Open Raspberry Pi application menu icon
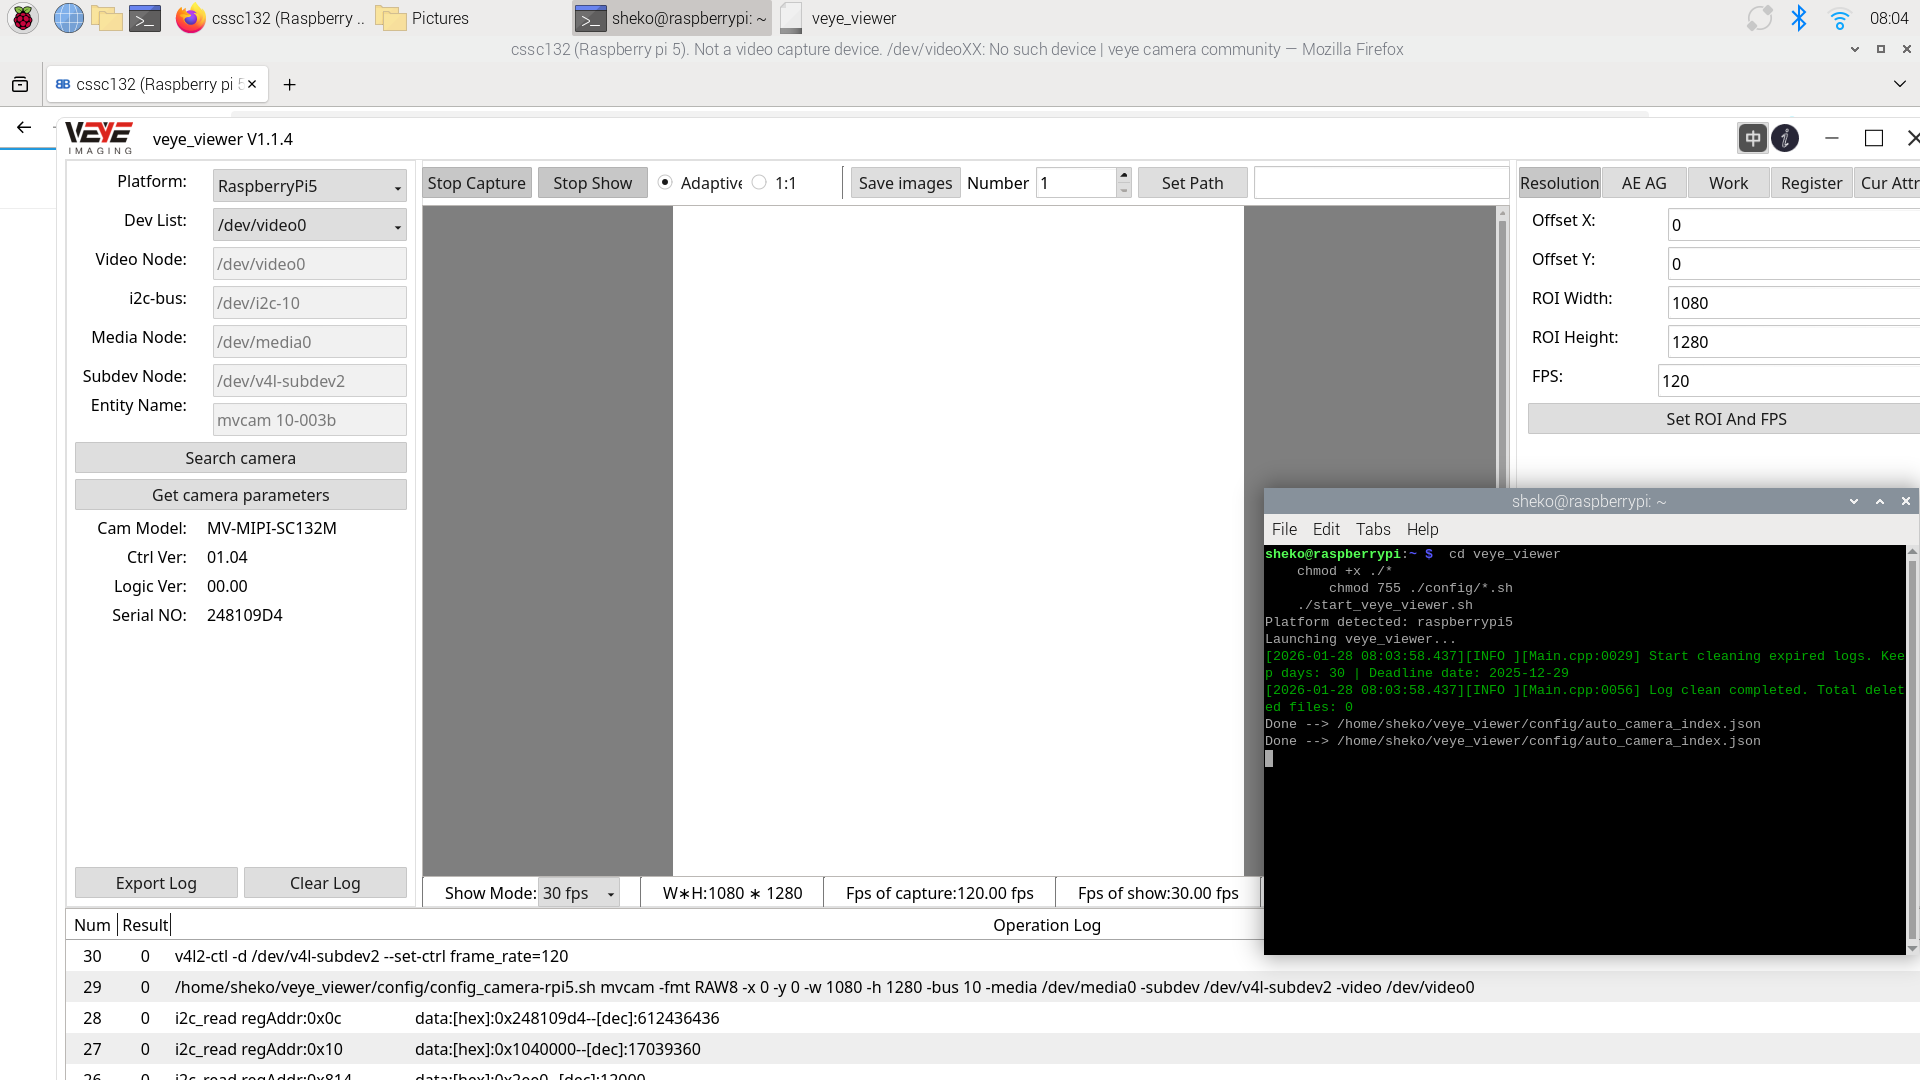This screenshot has width=1920, height=1080. [23, 18]
